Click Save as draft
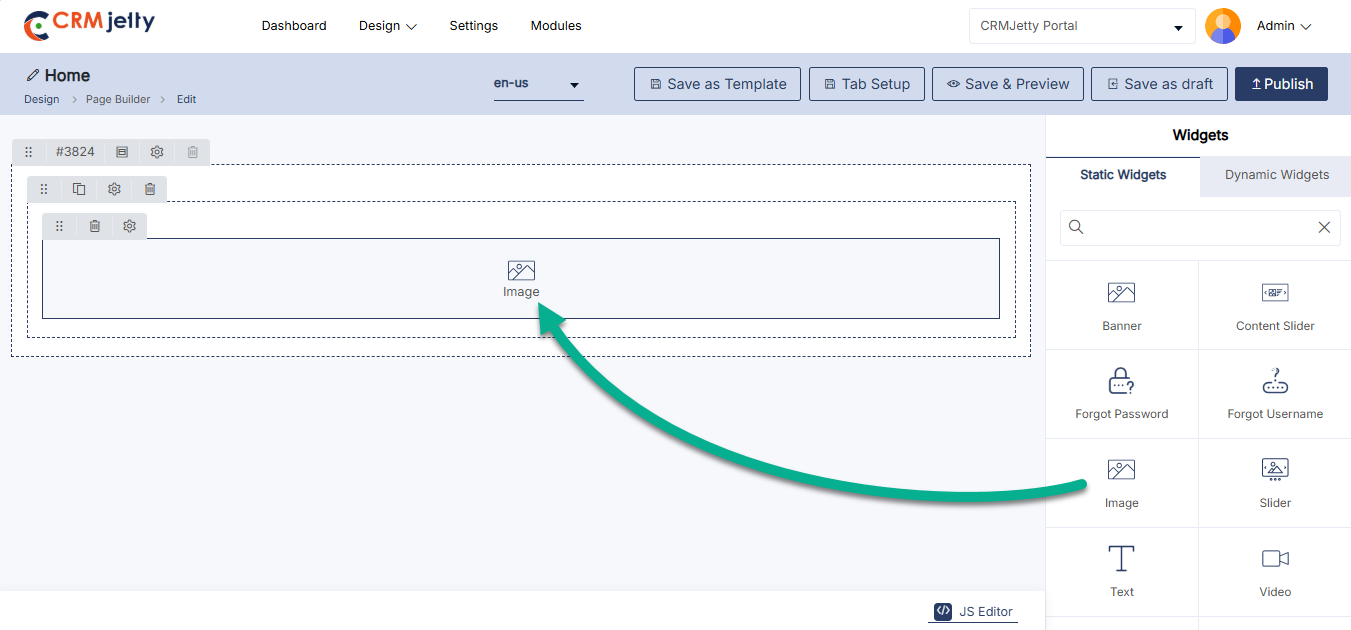This screenshot has height=630, width=1351. [x=1159, y=84]
